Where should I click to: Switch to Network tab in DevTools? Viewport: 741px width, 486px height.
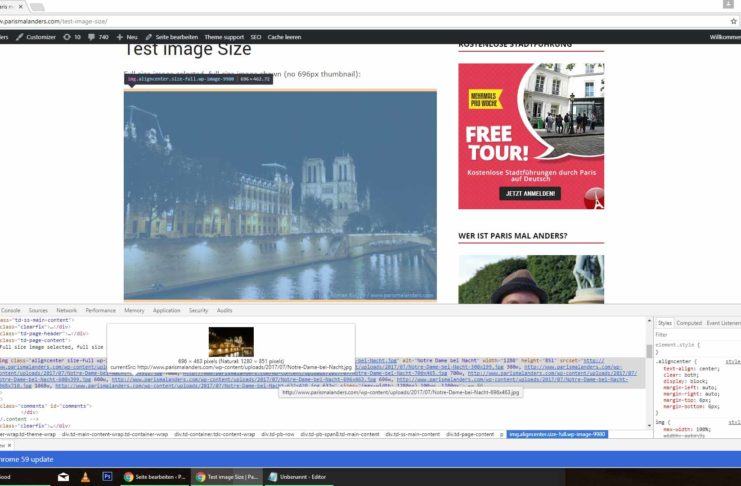point(66,311)
